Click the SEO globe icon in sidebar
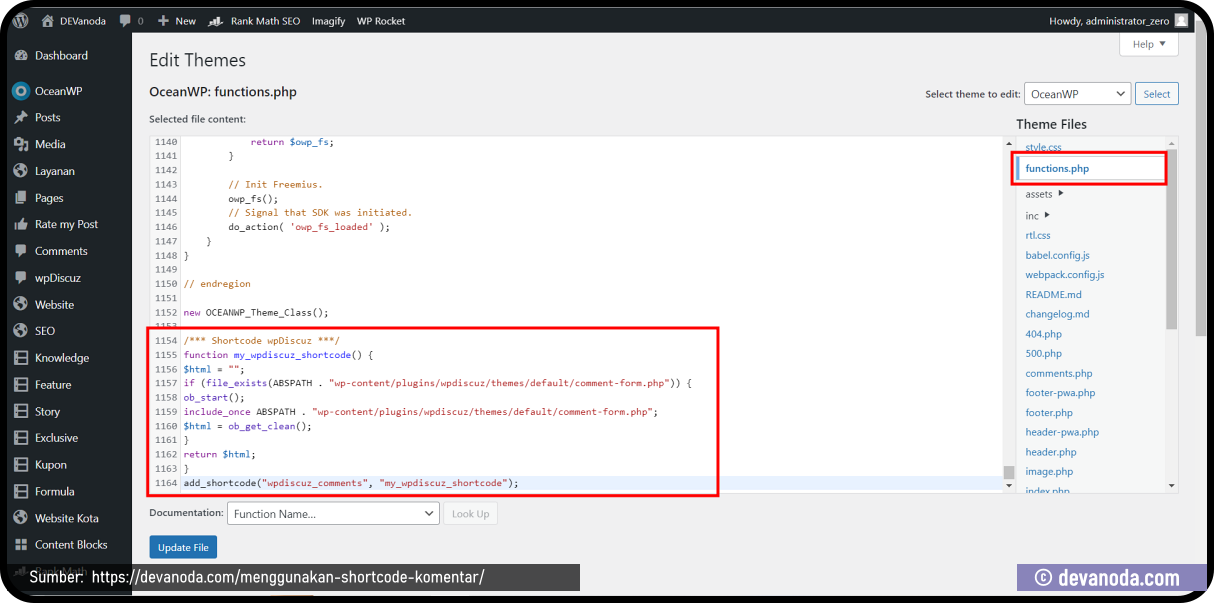The image size is (1214, 603). click(21, 331)
